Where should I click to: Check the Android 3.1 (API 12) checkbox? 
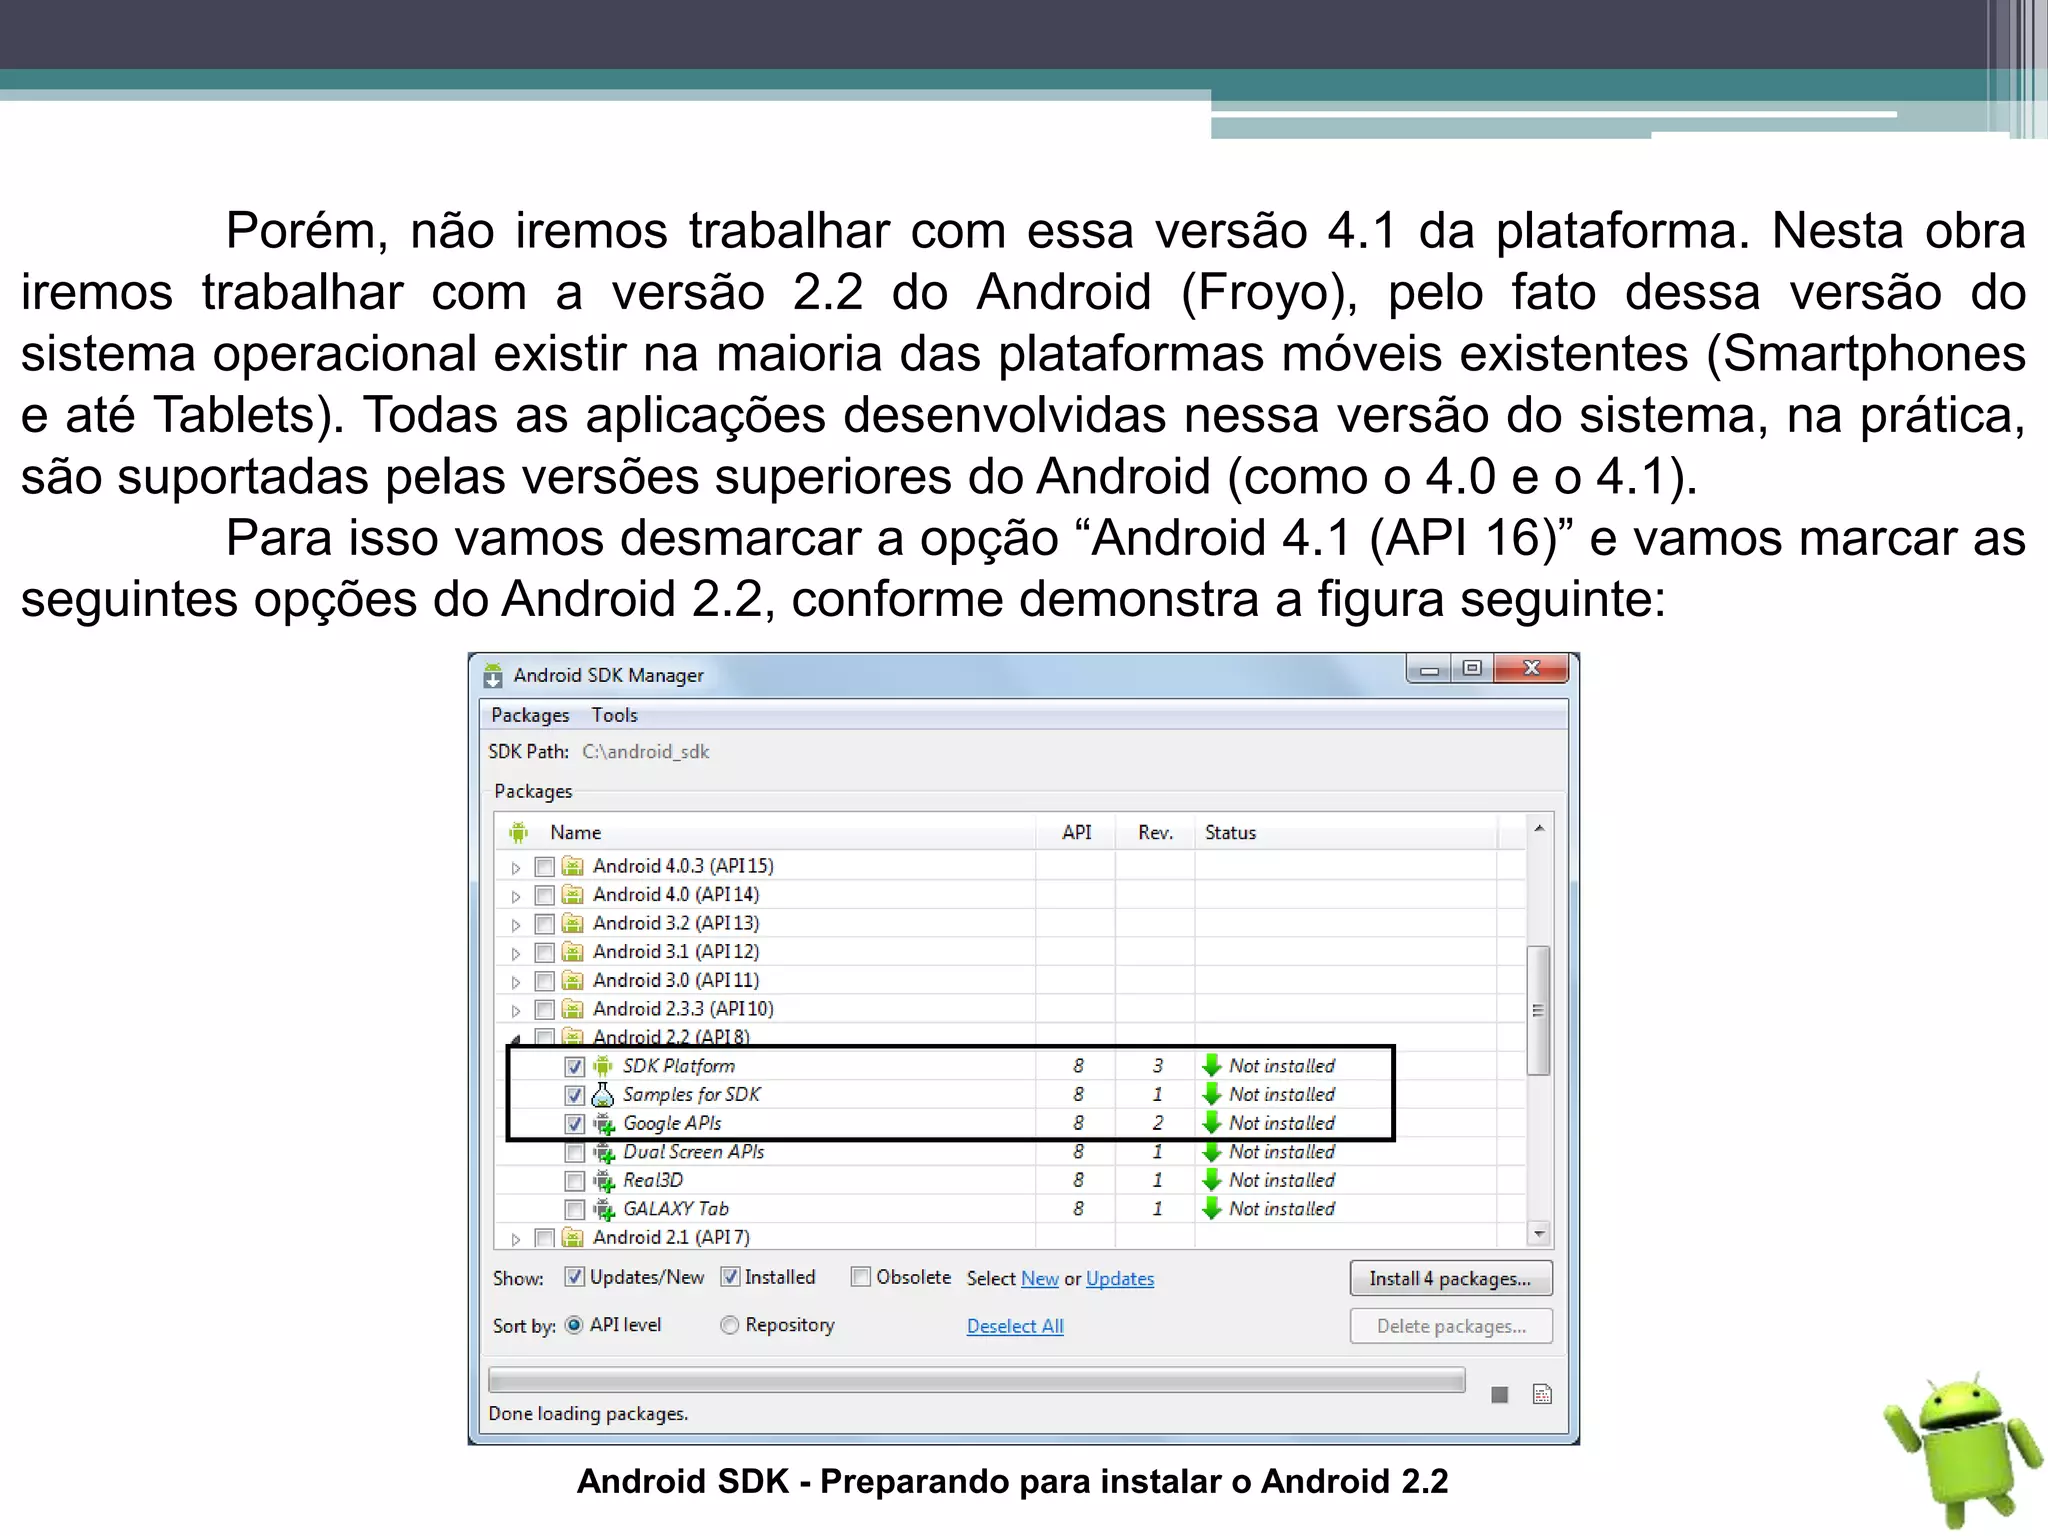tap(545, 952)
